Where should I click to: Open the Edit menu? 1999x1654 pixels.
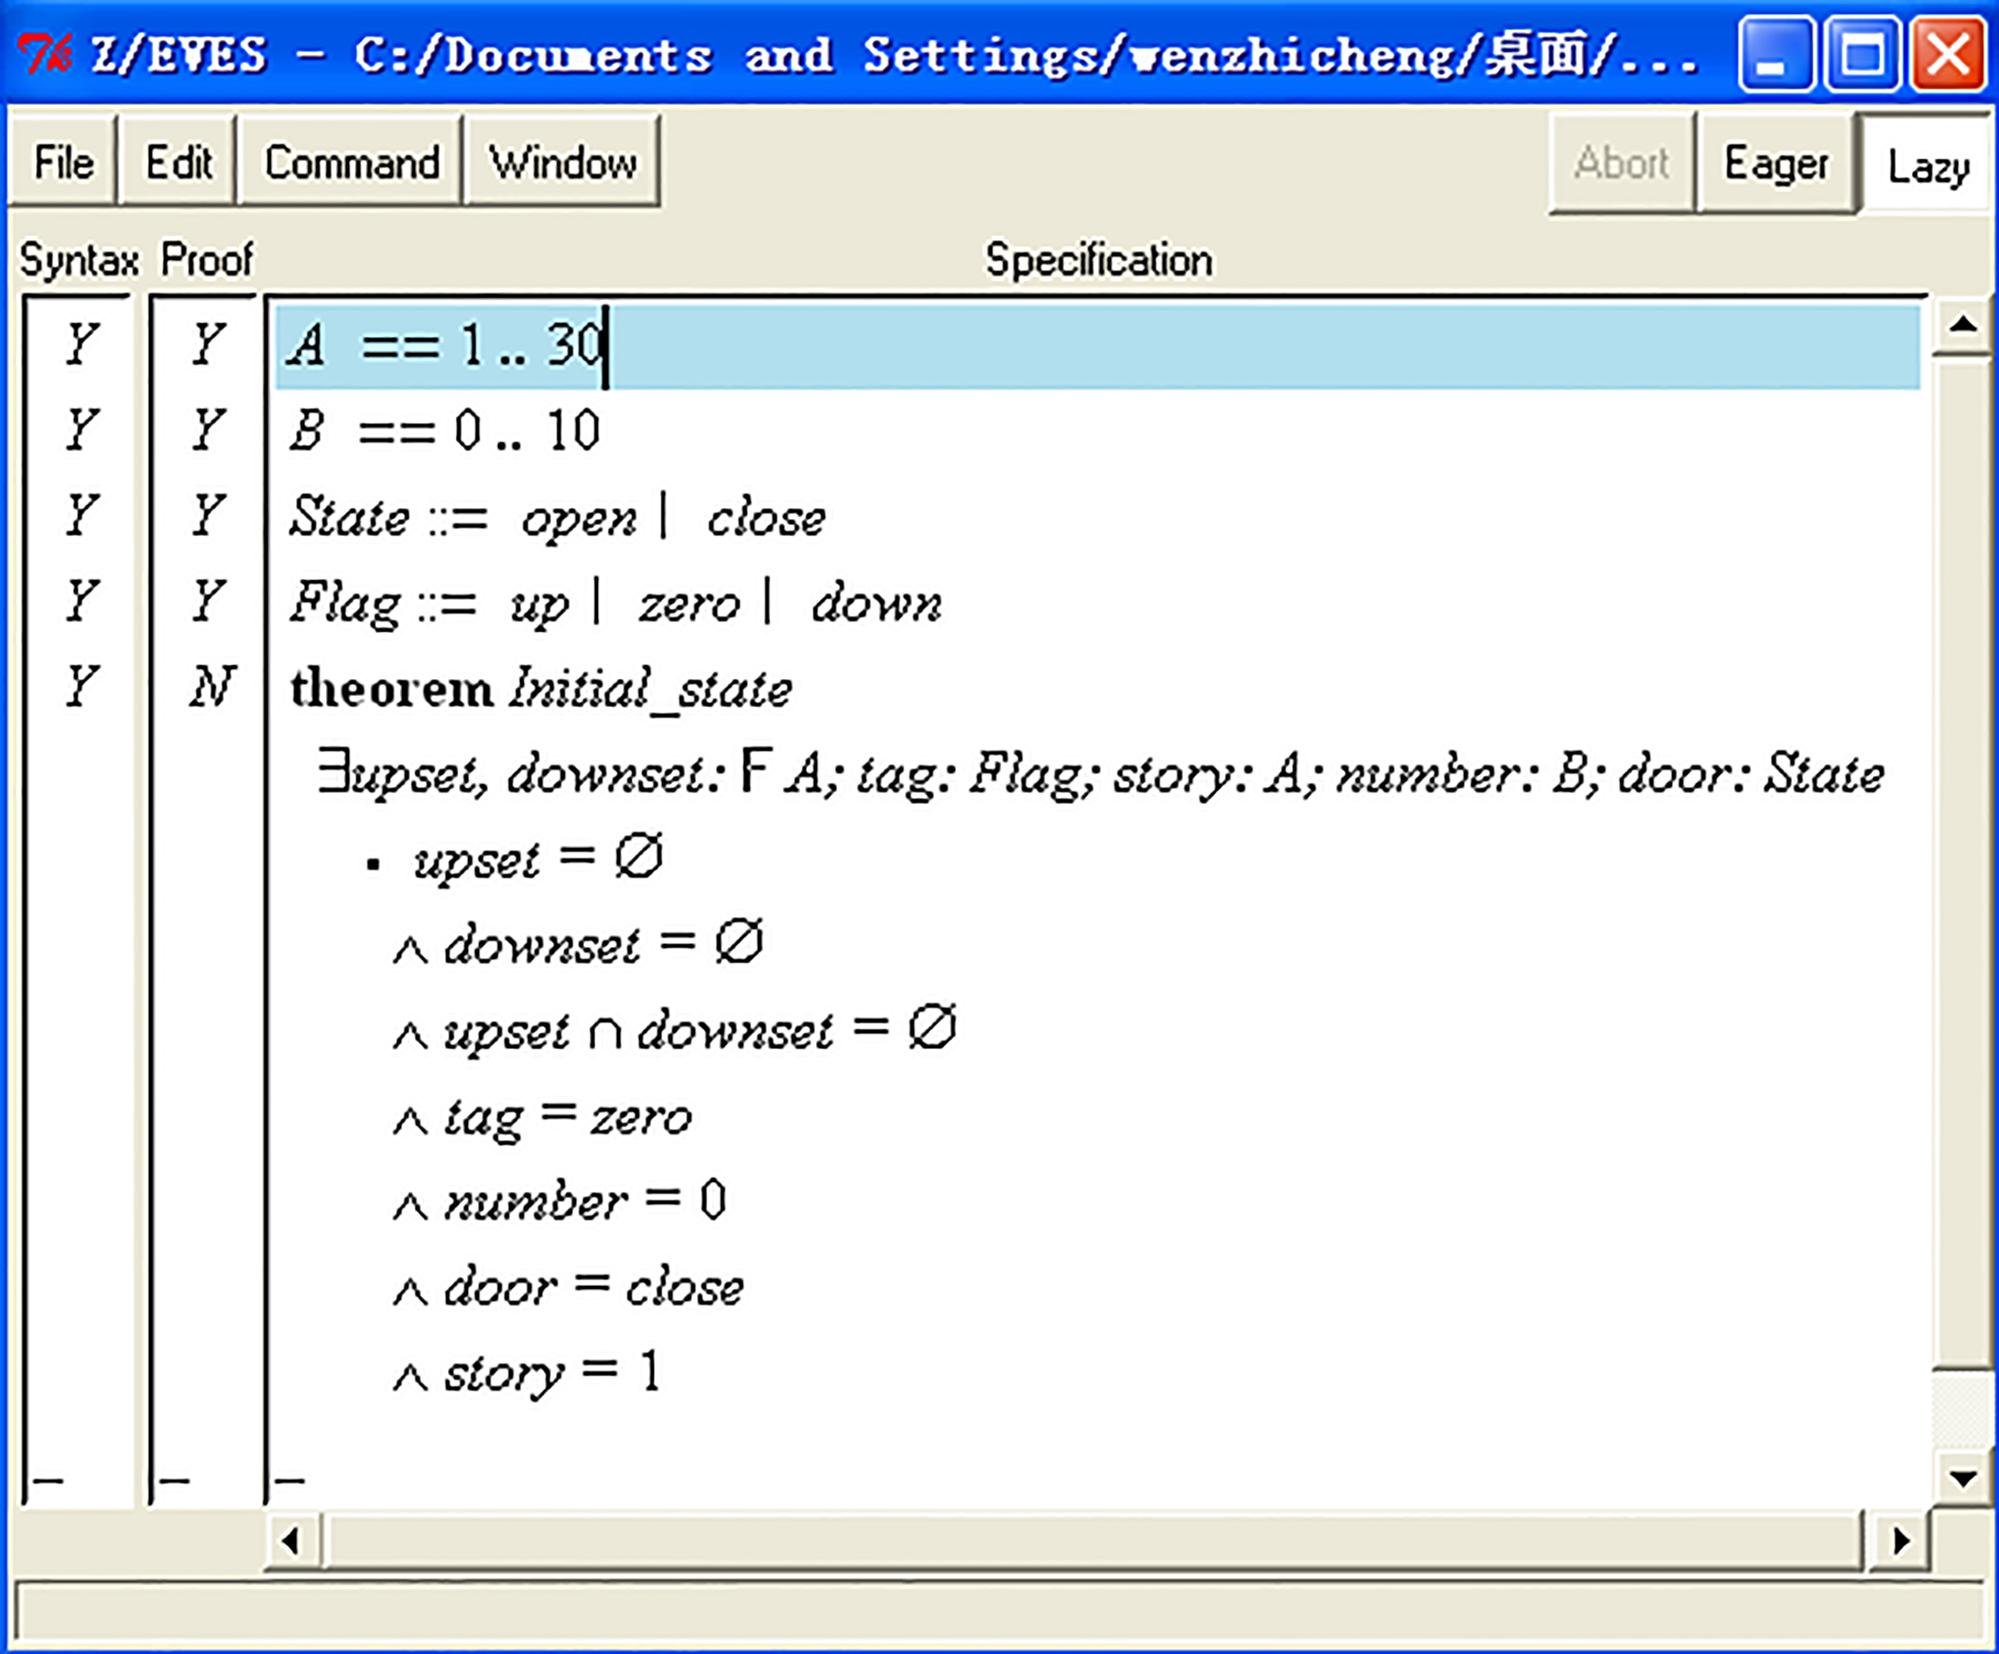[x=178, y=162]
